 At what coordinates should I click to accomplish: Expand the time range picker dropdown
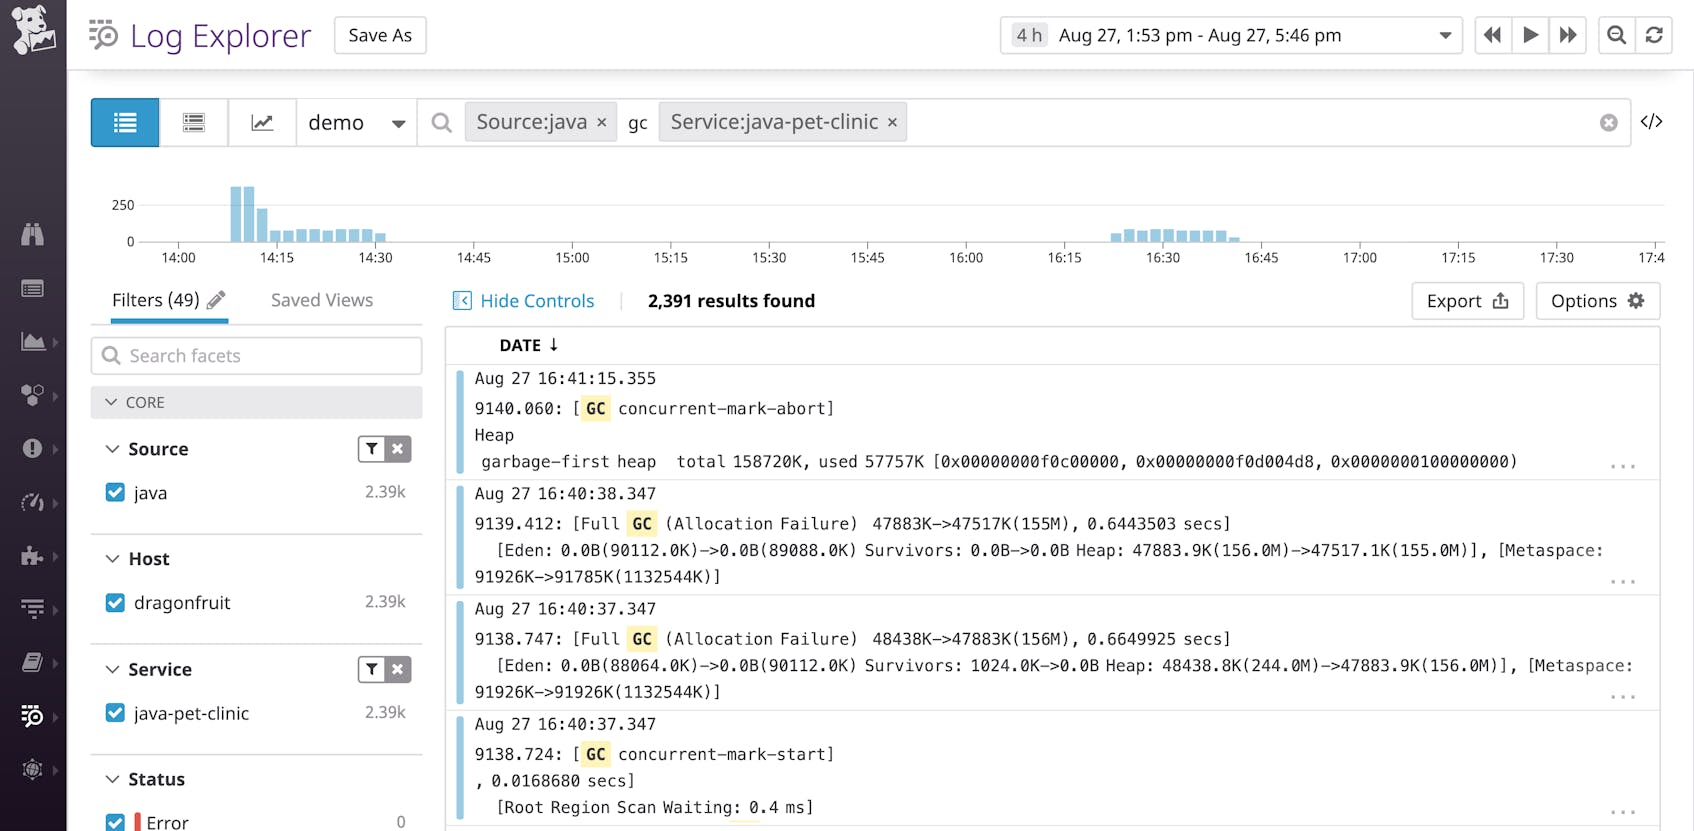1444,34
